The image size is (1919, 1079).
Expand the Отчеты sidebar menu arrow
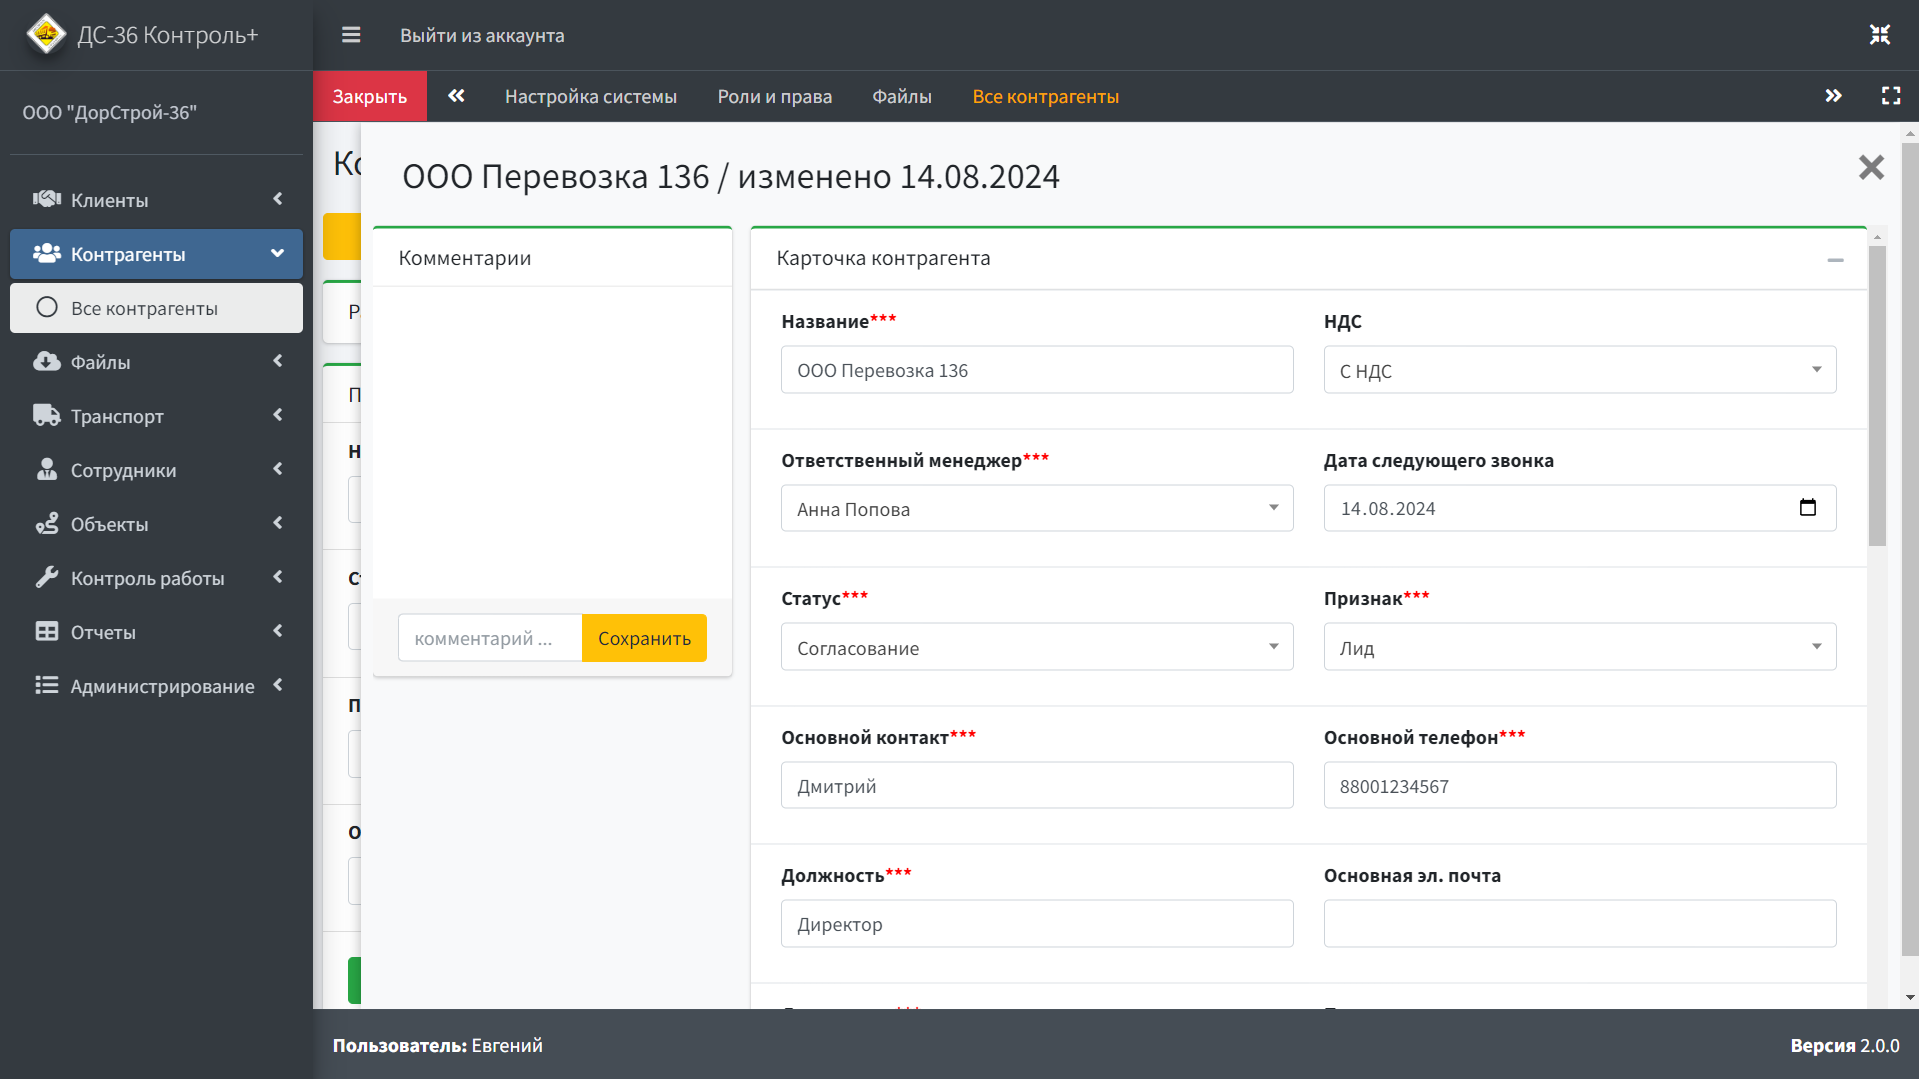coord(278,631)
